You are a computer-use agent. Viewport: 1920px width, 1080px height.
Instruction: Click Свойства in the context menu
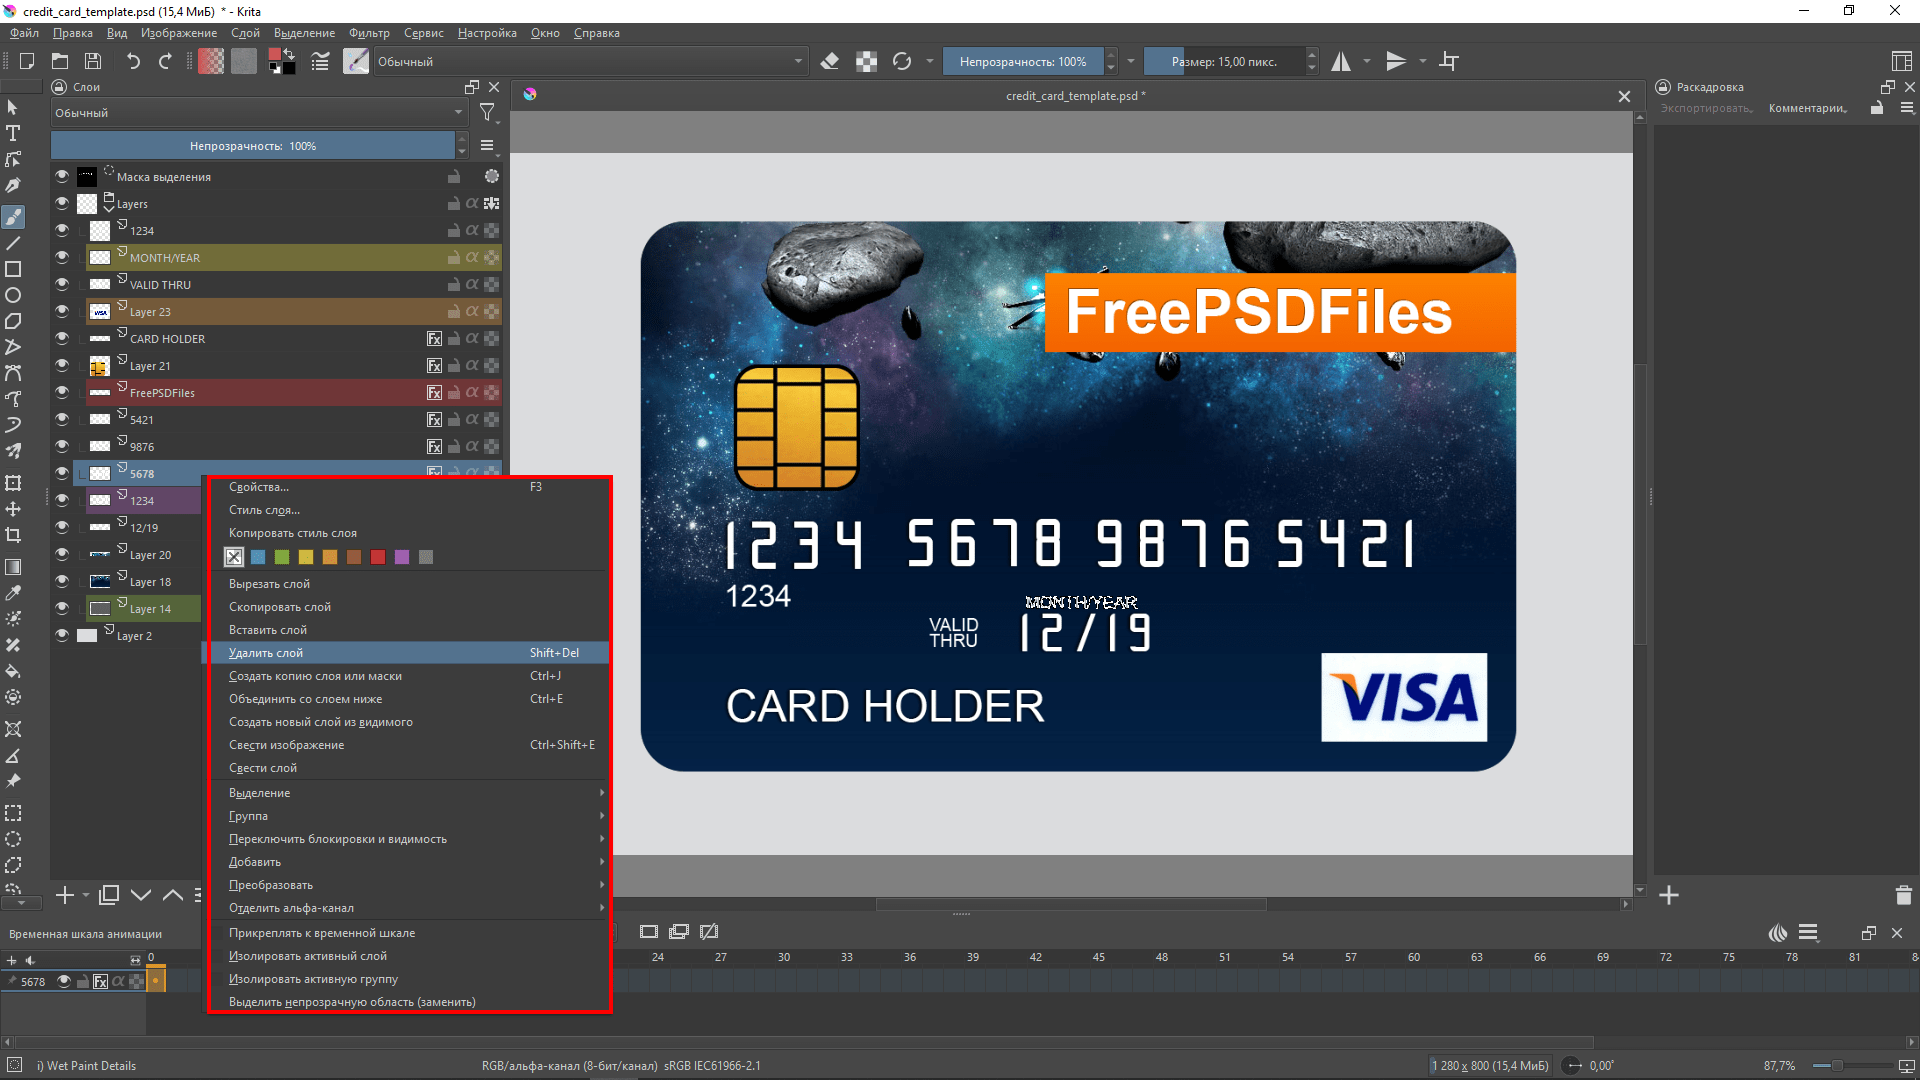point(260,487)
